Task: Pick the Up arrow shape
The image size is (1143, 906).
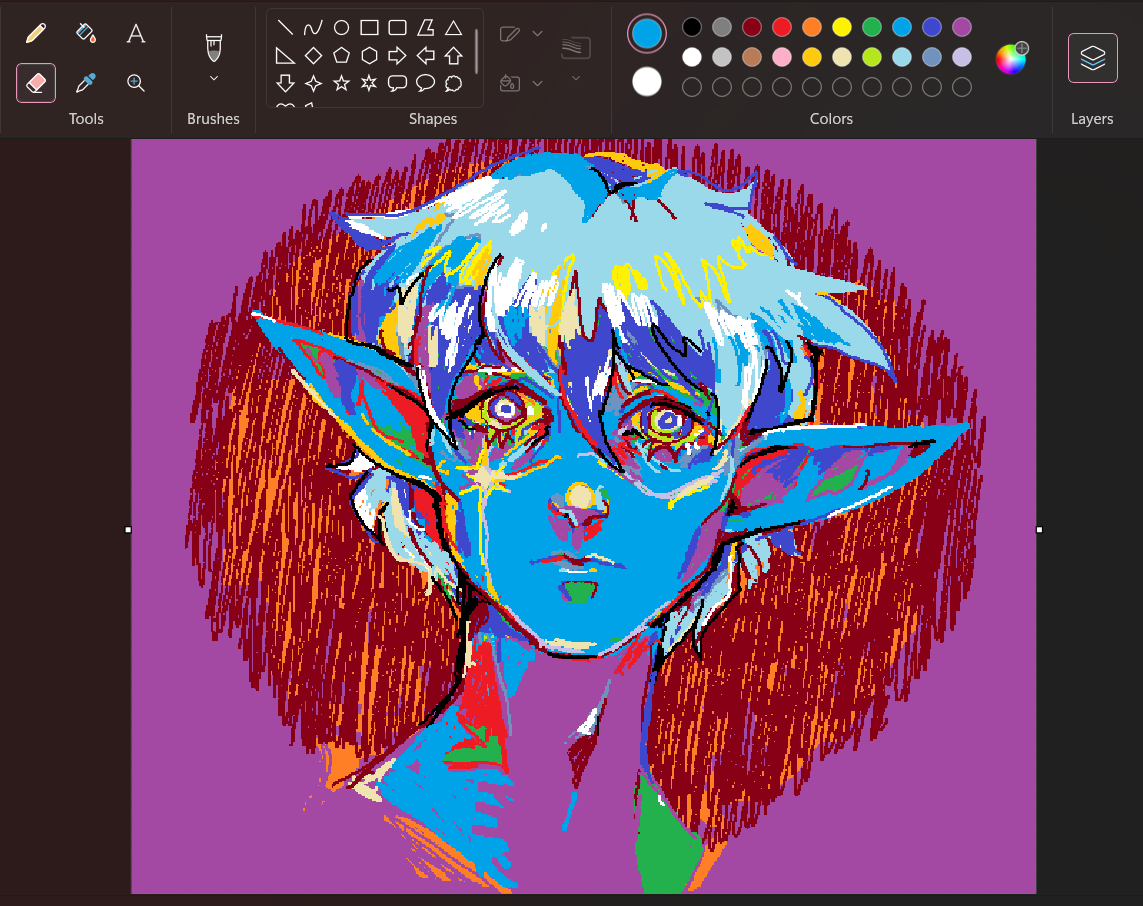Action: pyautogui.click(x=453, y=55)
